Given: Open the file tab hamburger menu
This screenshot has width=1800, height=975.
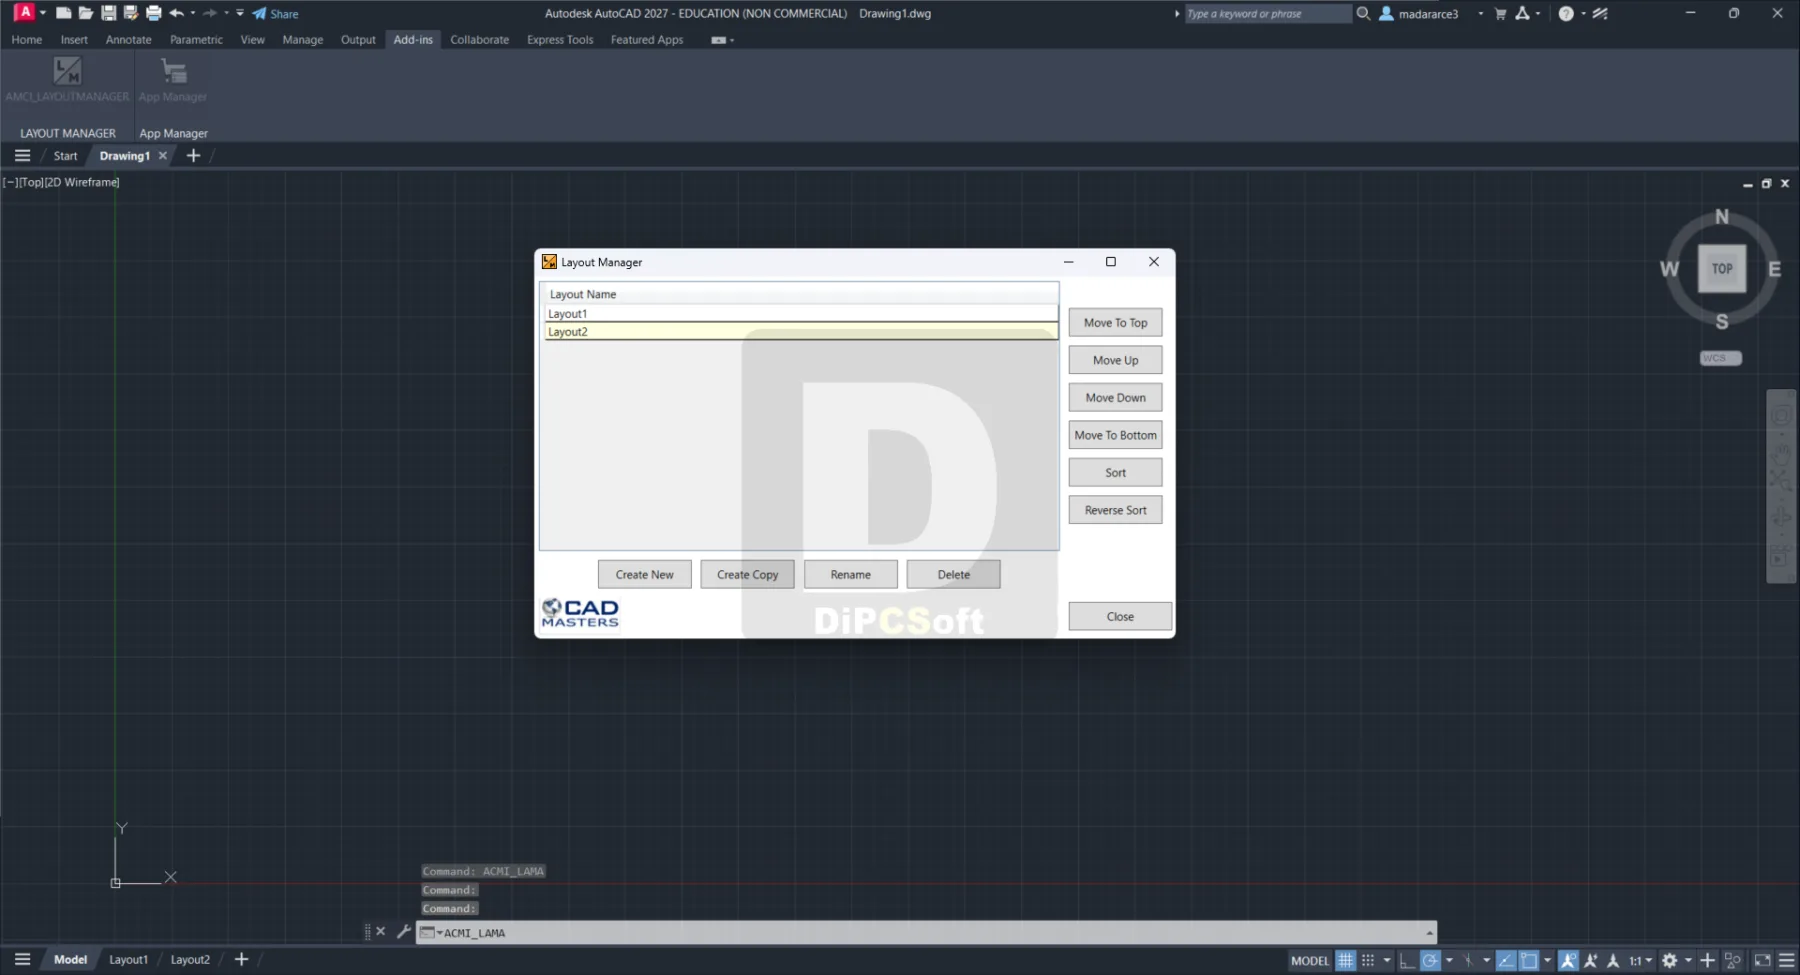Looking at the screenshot, I should 22,155.
